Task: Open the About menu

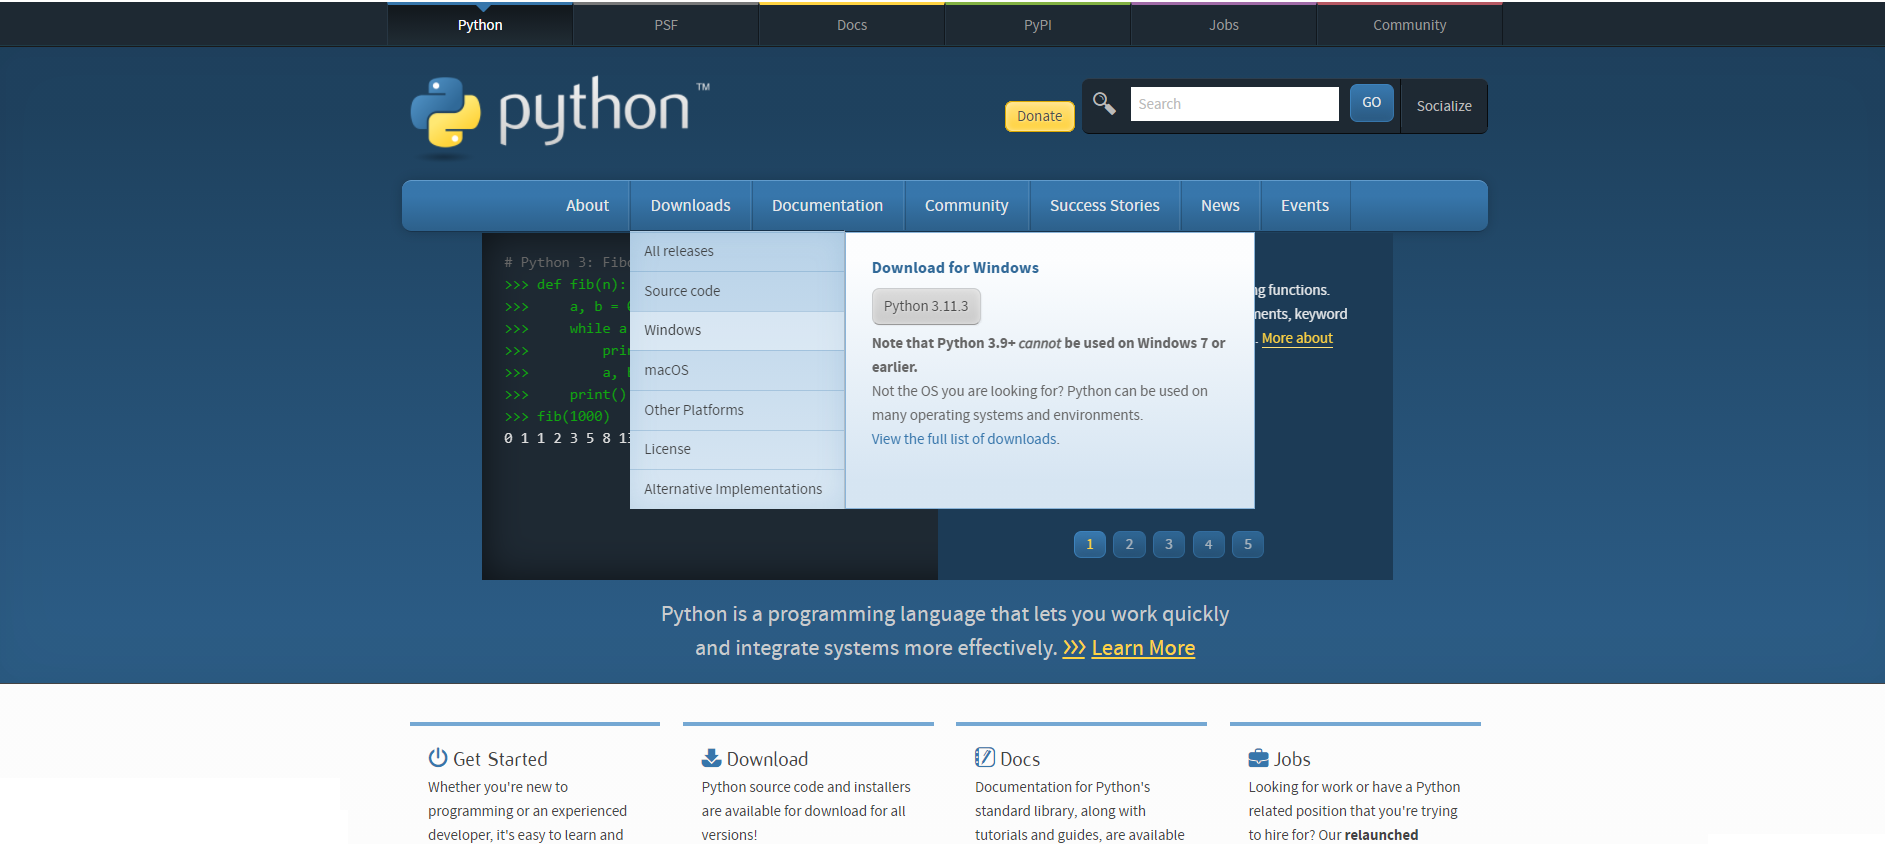Action: coord(587,205)
